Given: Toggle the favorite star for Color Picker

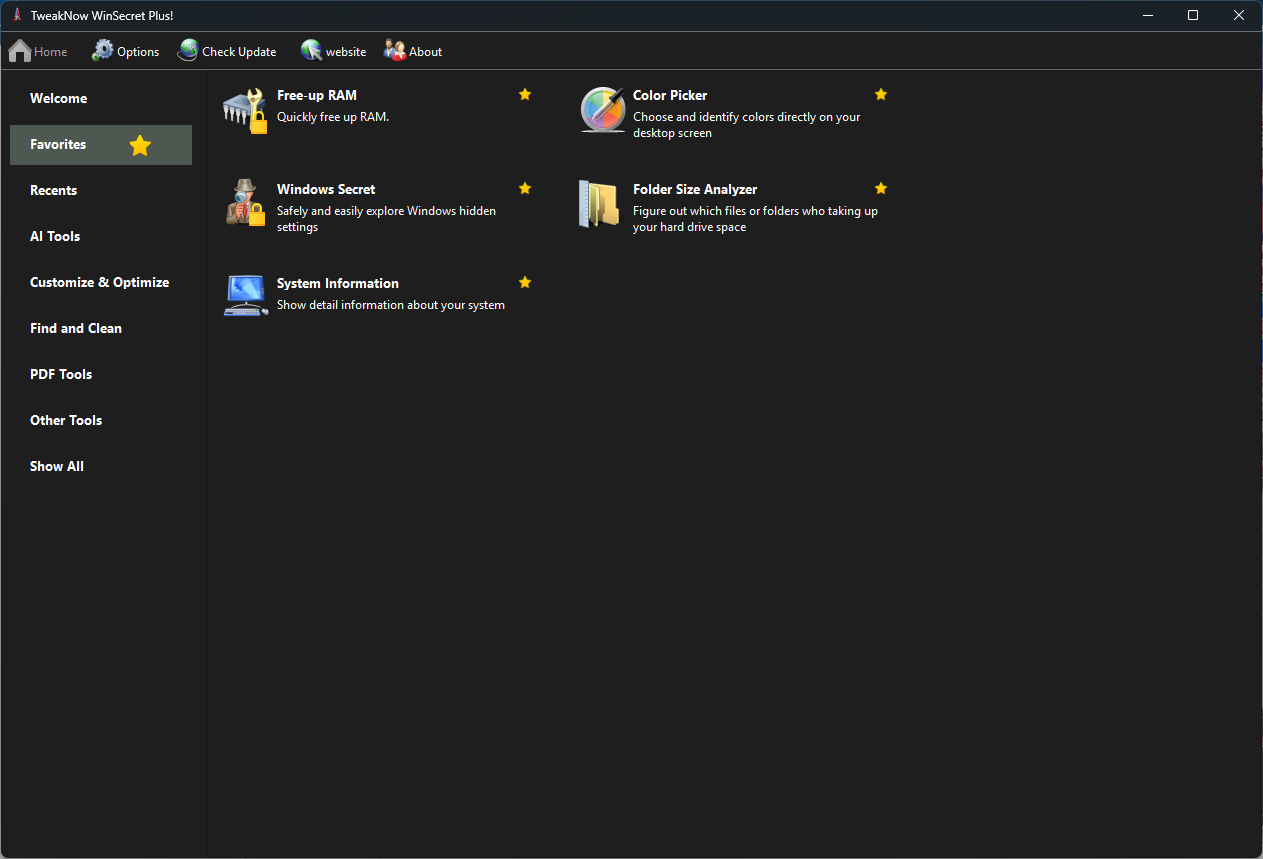Looking at the screenshot, I should 881,94.
